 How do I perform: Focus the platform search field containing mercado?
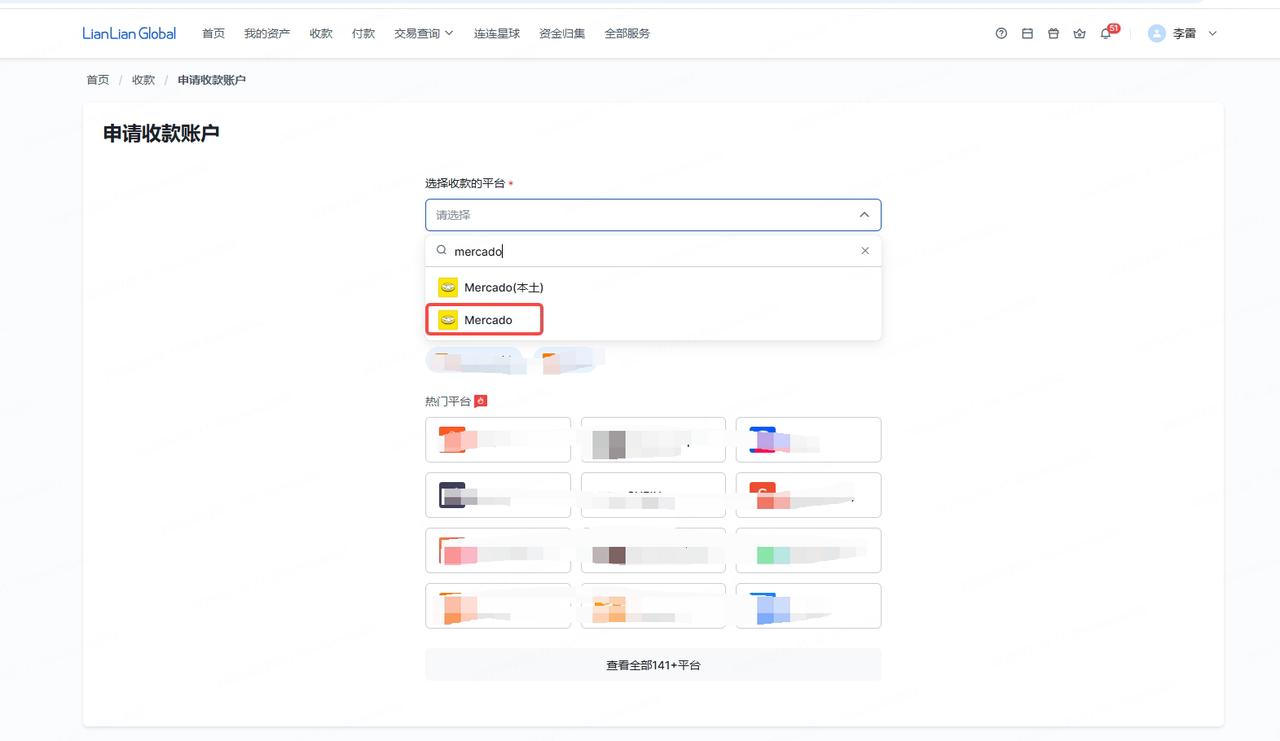tap(653, 251)
